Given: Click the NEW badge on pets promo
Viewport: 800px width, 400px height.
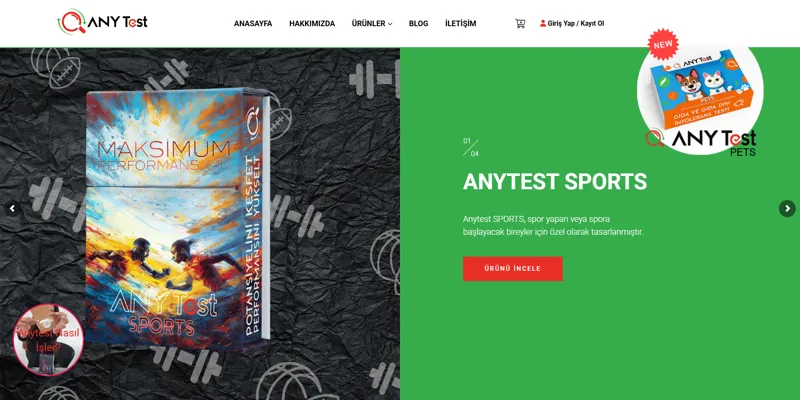Looking at the screenshot, I should coord(663,44).
